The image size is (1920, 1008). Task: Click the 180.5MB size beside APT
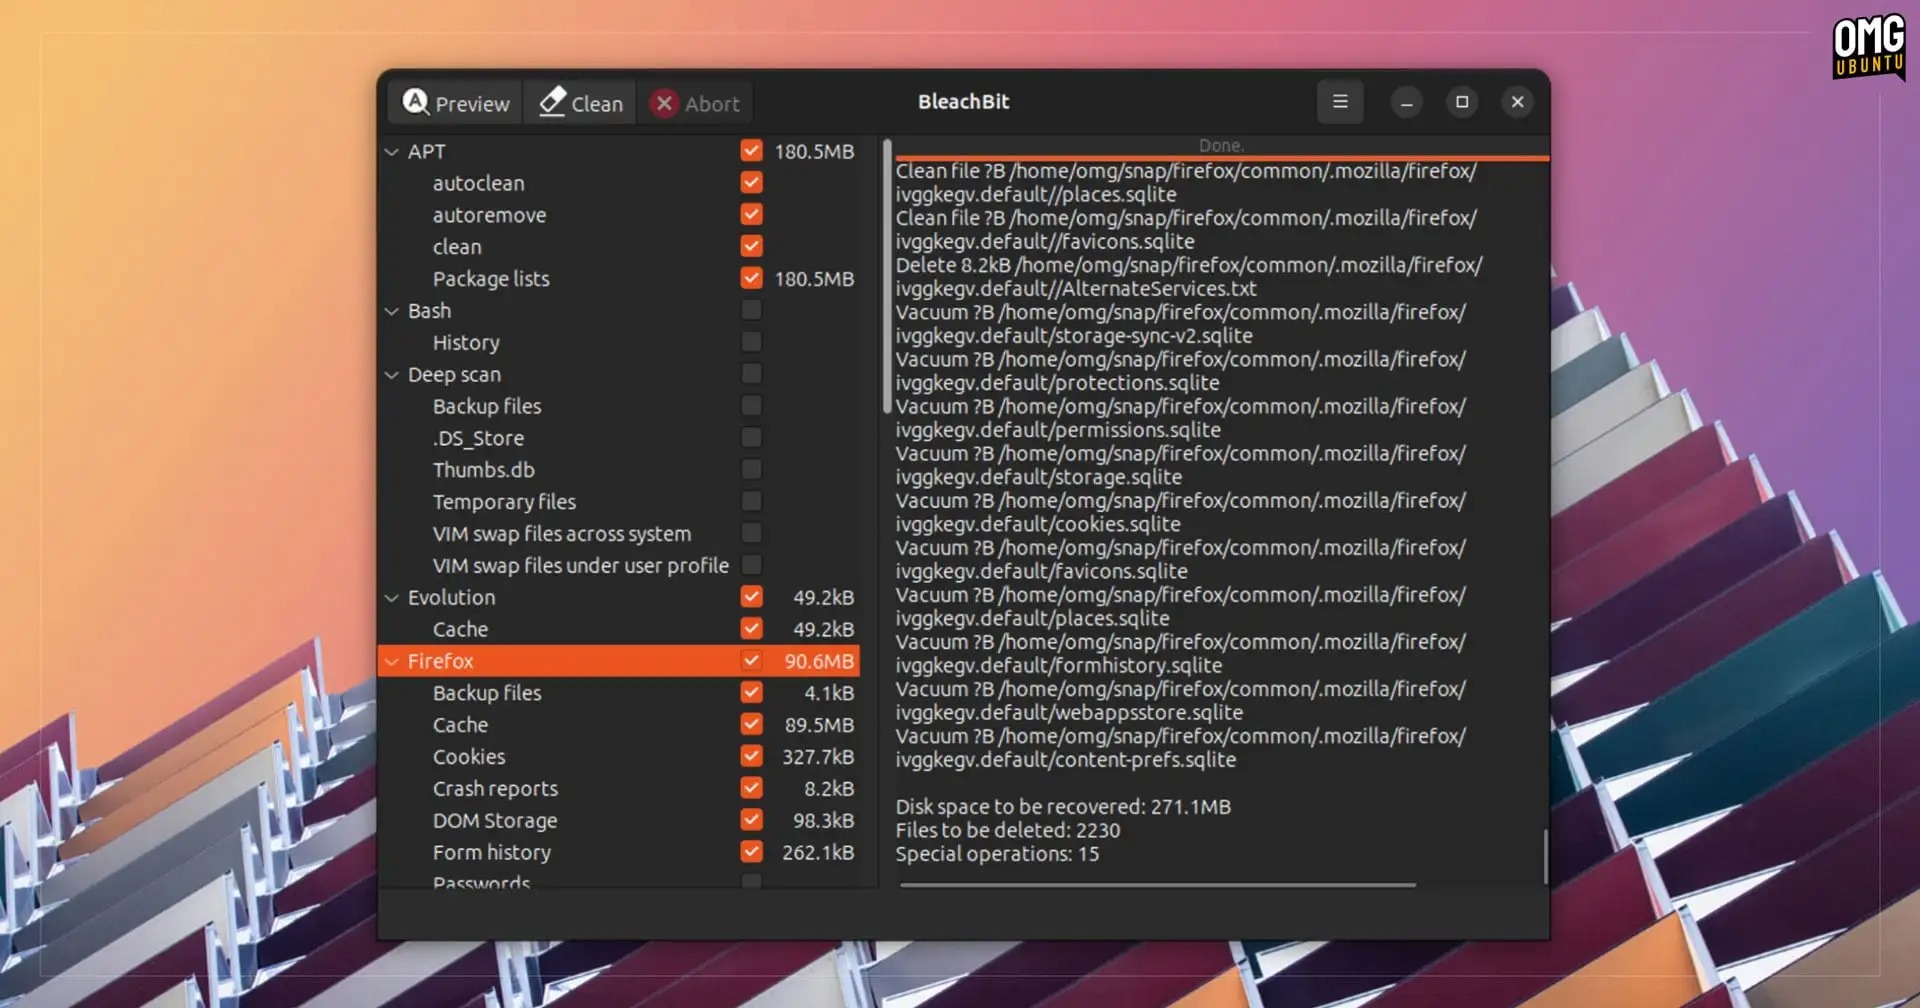[814, 152]
